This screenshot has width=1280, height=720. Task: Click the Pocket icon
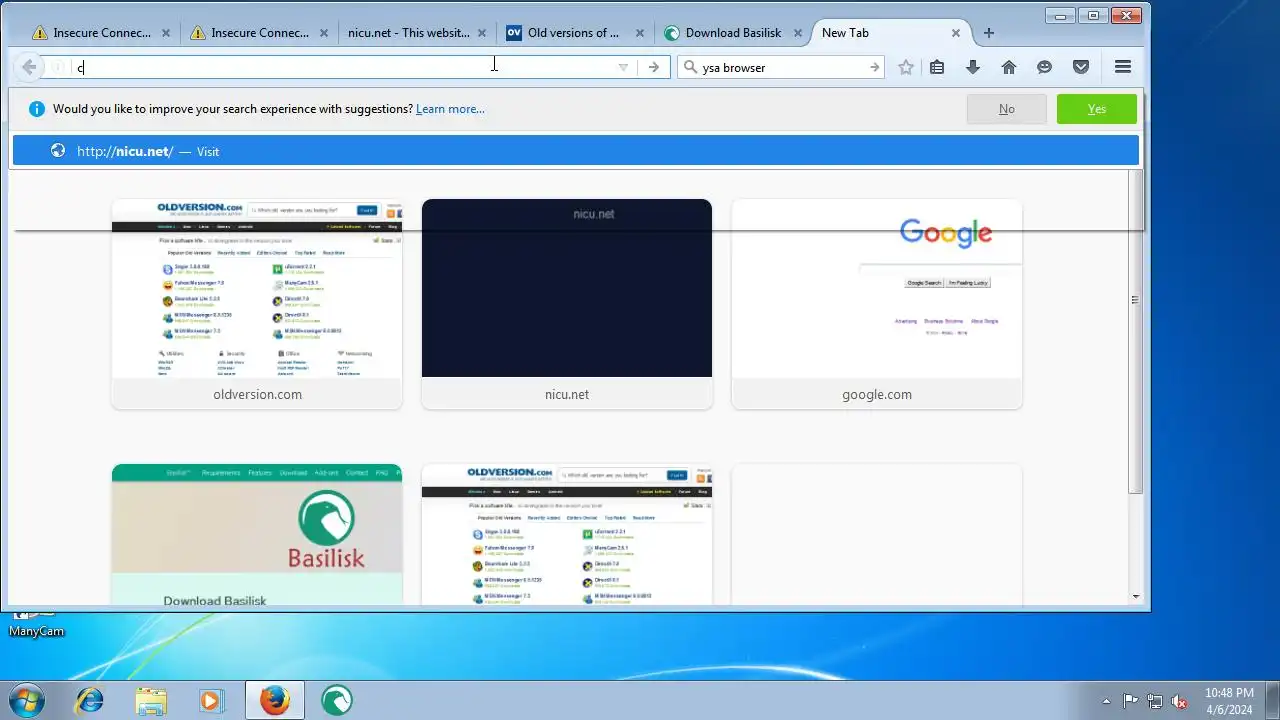(x=1081, y=67)
